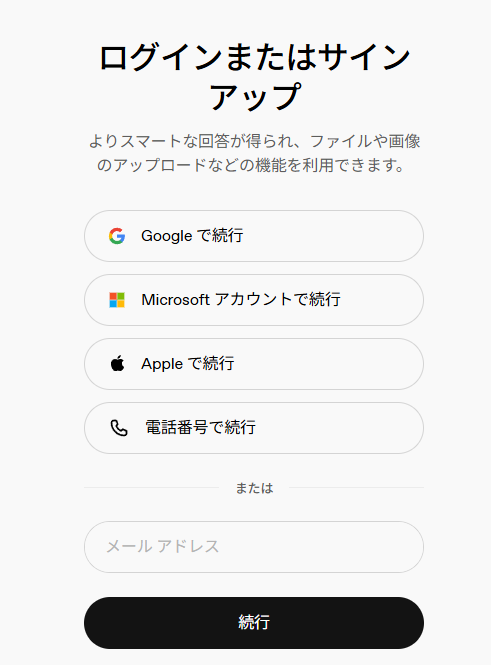Click the subtitle line 'のアップロードなどの機能'
Image resolution: width=491 pixels, height=665 pixels.
251,165
